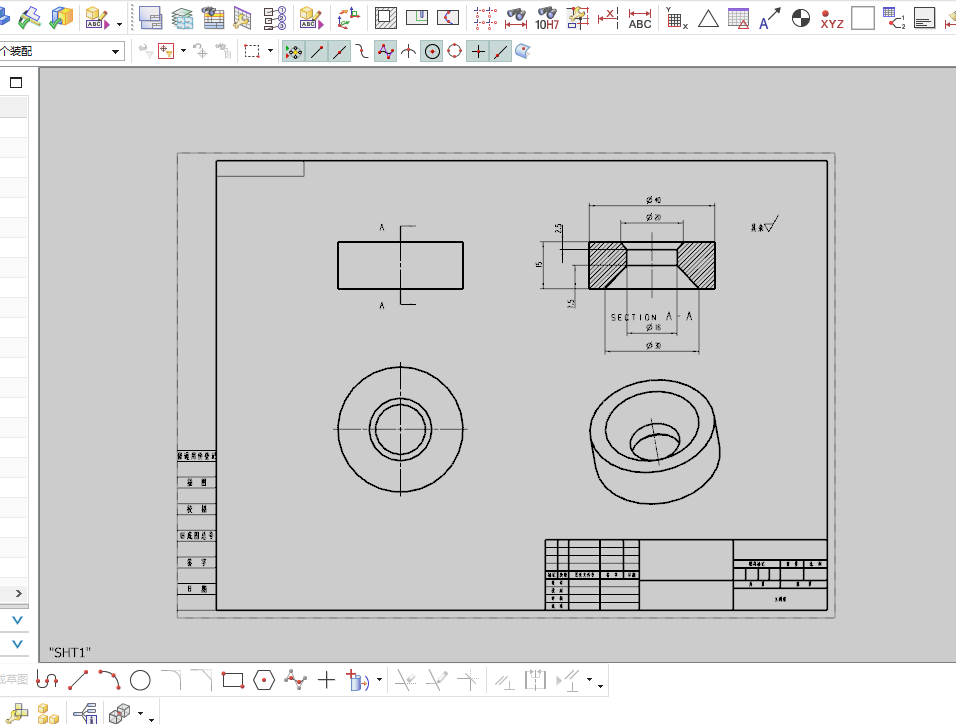Select the sketch Circle tool

point(140,680)
